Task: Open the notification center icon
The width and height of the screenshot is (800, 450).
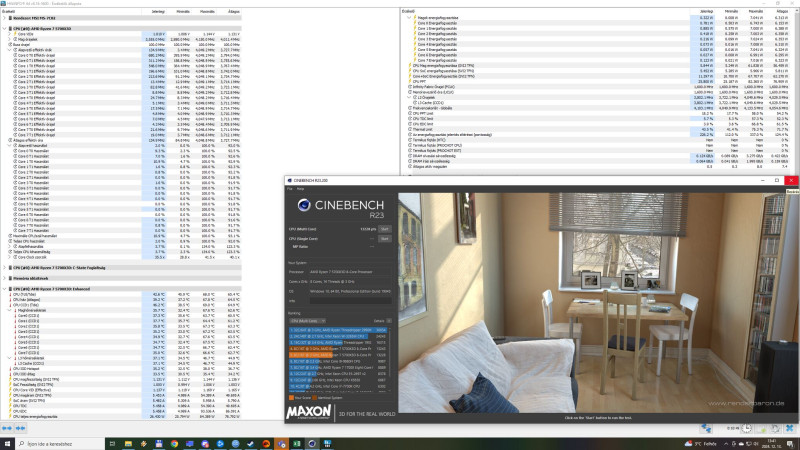Action: [x=790, y=444]
